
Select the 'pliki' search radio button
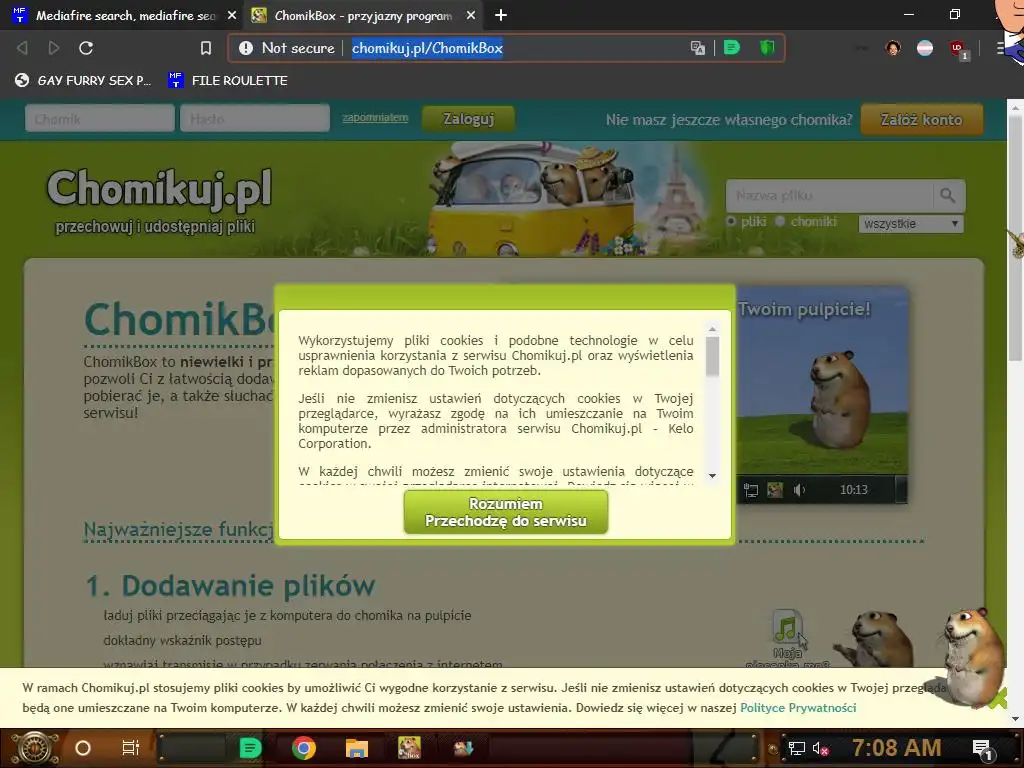click(x=731, y=221)
